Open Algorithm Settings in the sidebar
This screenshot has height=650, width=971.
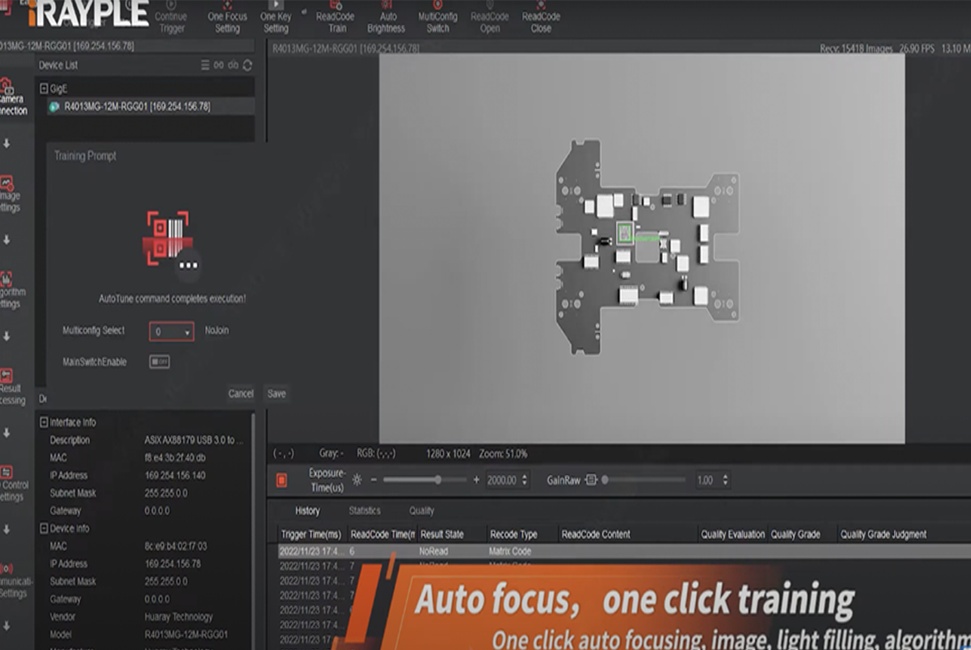tap(10, 290)
